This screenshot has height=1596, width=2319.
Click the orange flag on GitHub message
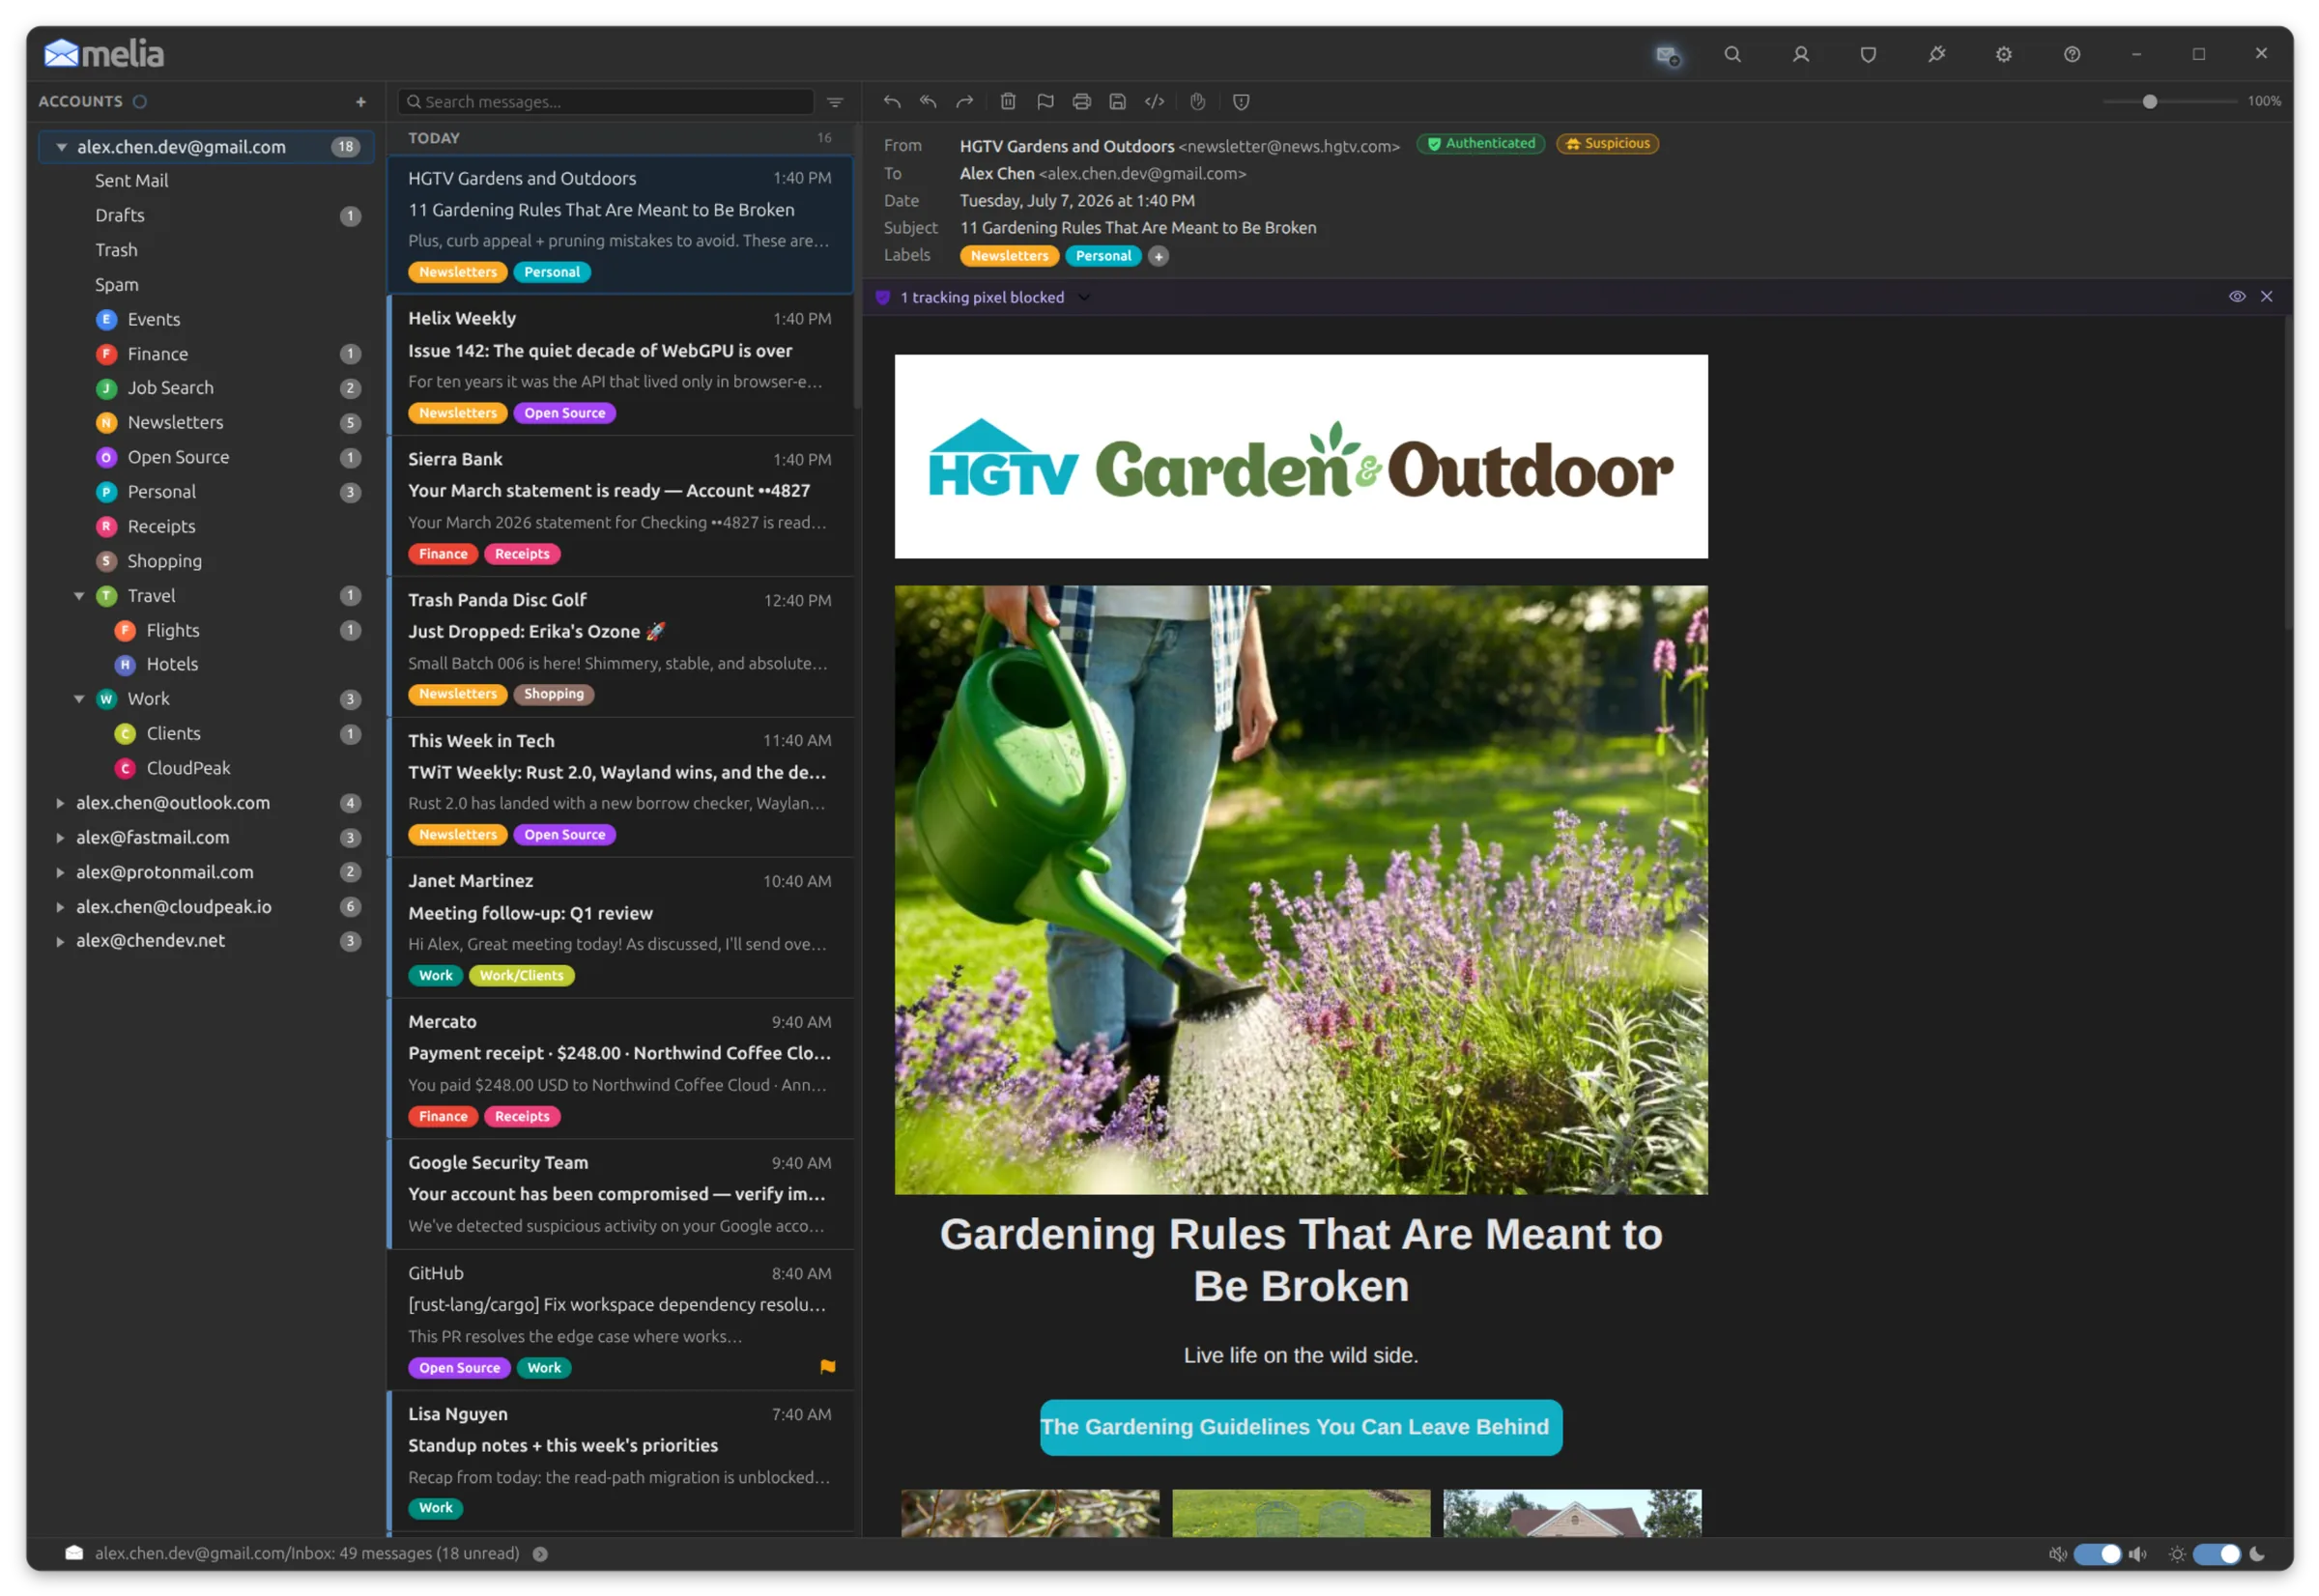(x=828, y=1367)
